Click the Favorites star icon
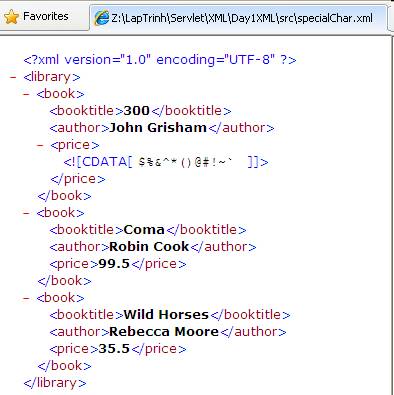 click(11, 17)
